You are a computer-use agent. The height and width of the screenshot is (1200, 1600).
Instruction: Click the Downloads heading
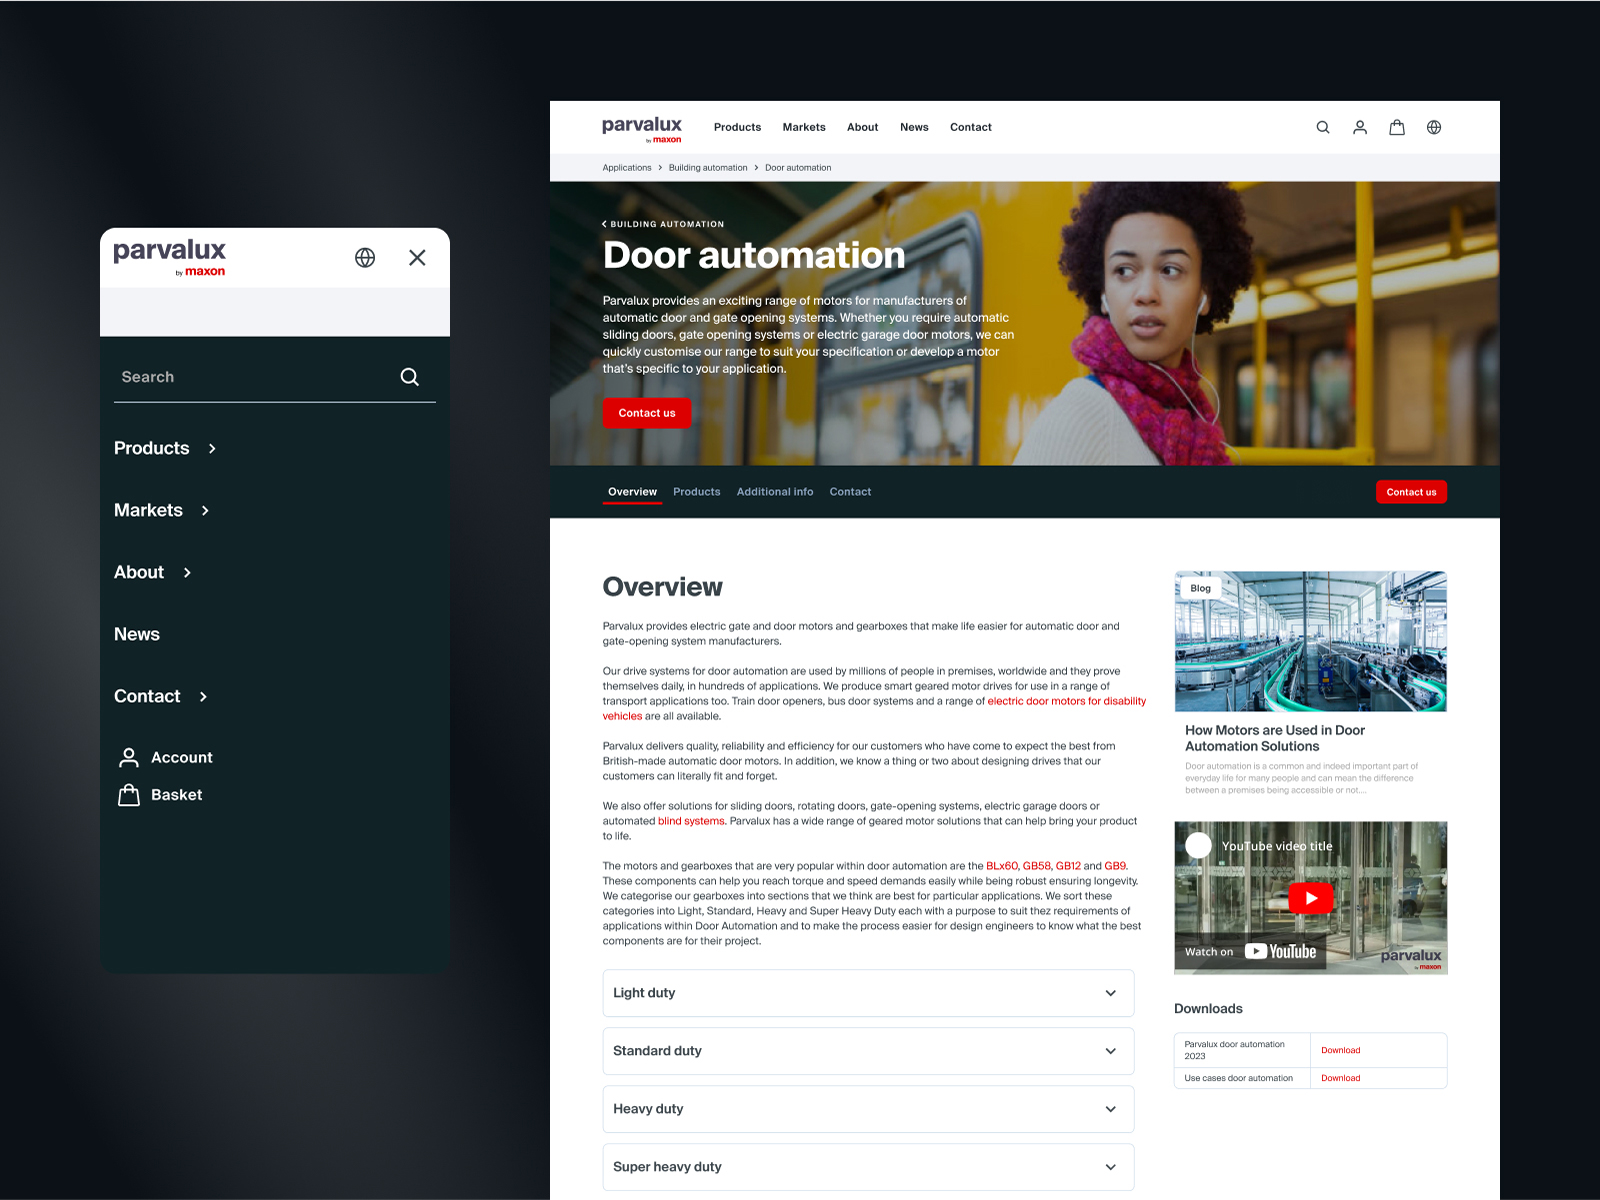[1208, 1009]
